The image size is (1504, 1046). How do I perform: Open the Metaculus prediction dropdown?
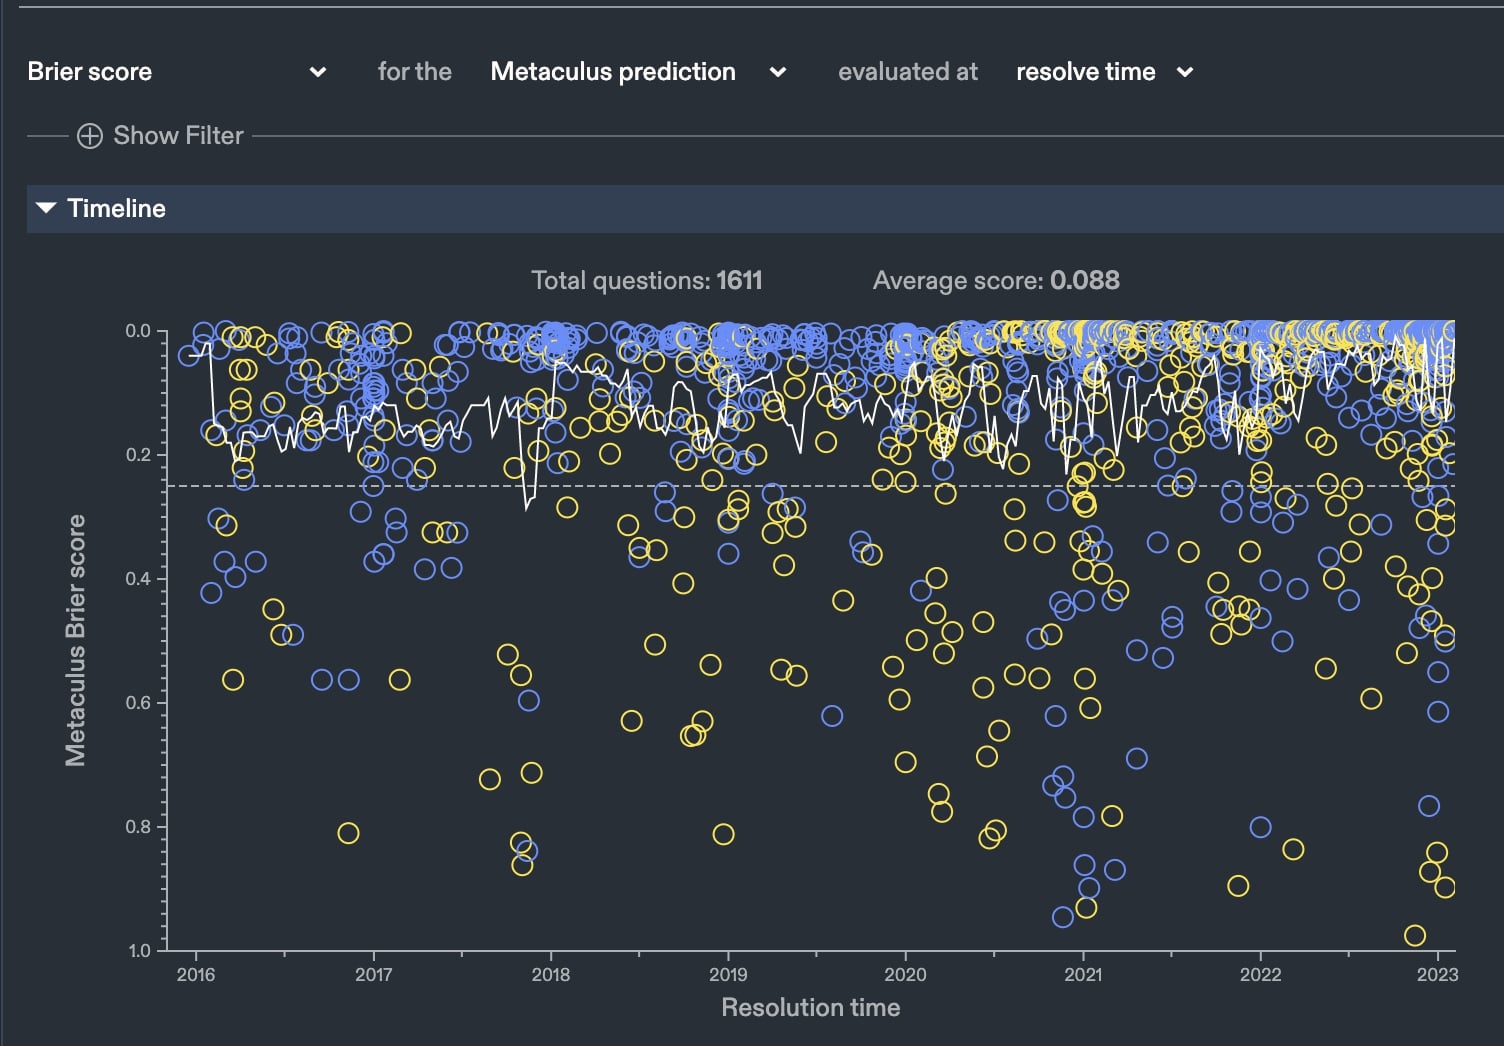tap(613, 71)
